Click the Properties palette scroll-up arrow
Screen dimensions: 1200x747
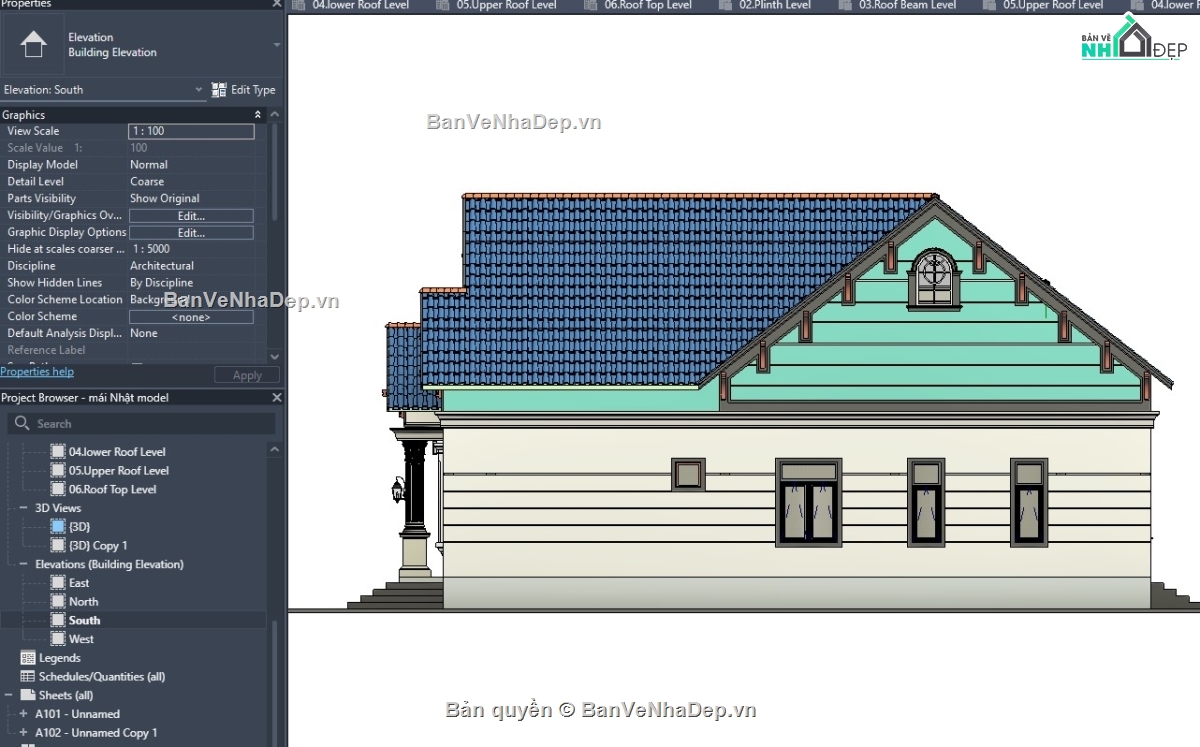(x=275, y=115)
